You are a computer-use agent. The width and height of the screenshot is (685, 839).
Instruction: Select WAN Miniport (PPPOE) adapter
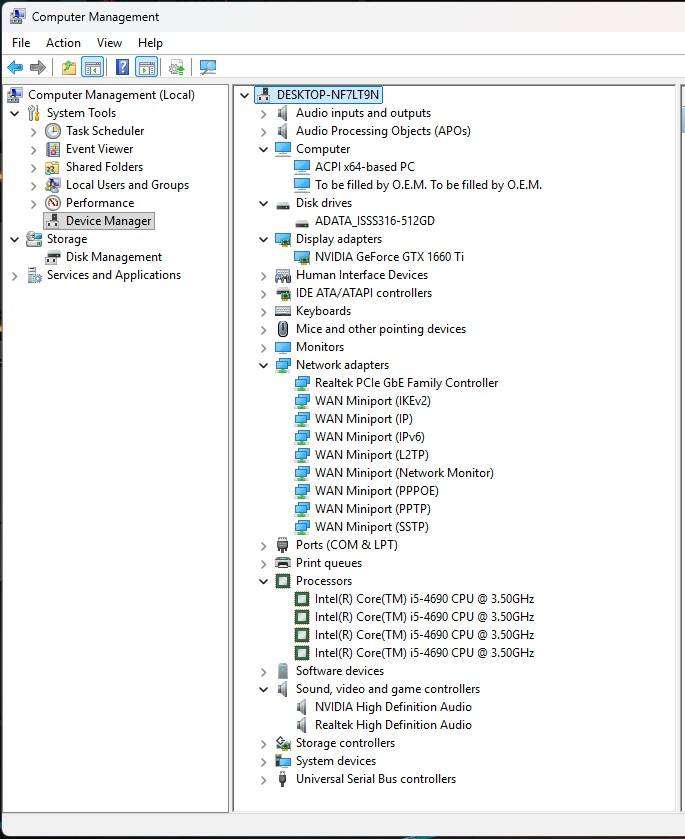(377, 491)
